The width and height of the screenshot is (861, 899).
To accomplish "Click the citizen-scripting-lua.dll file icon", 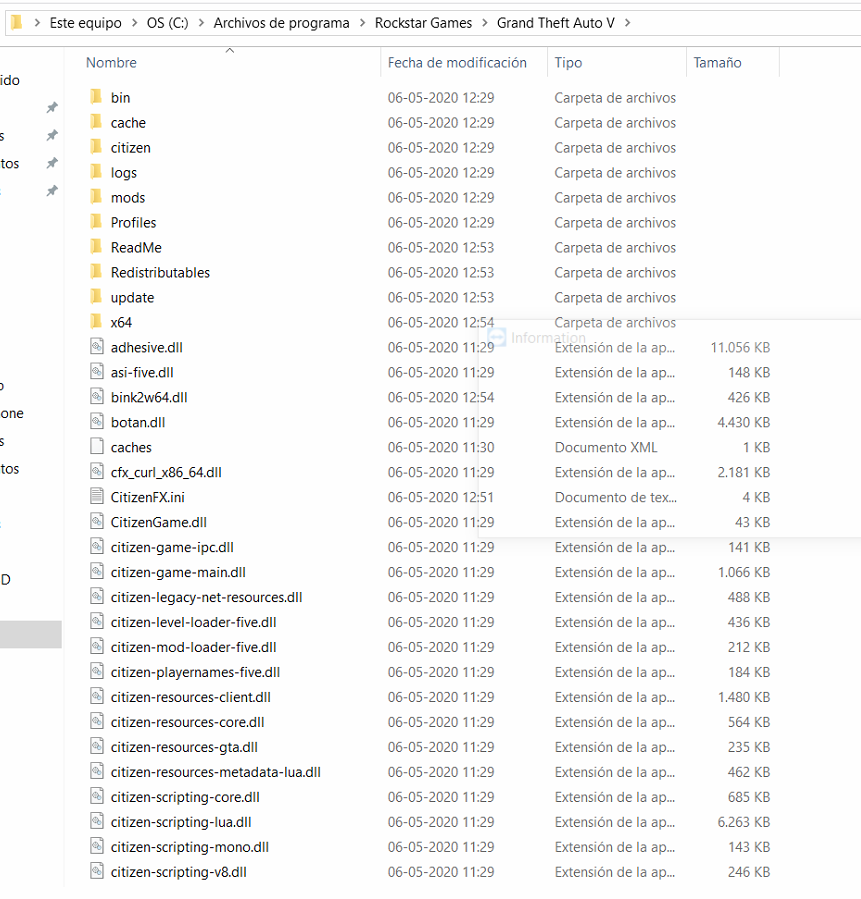I will click(97, 822).
